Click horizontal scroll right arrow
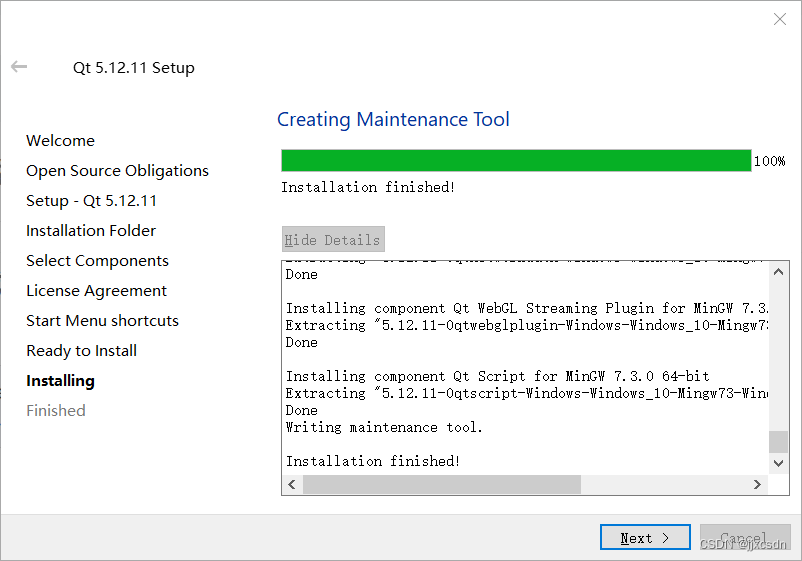The width and height of the screenshot is (802, 561). pos(757,484)
